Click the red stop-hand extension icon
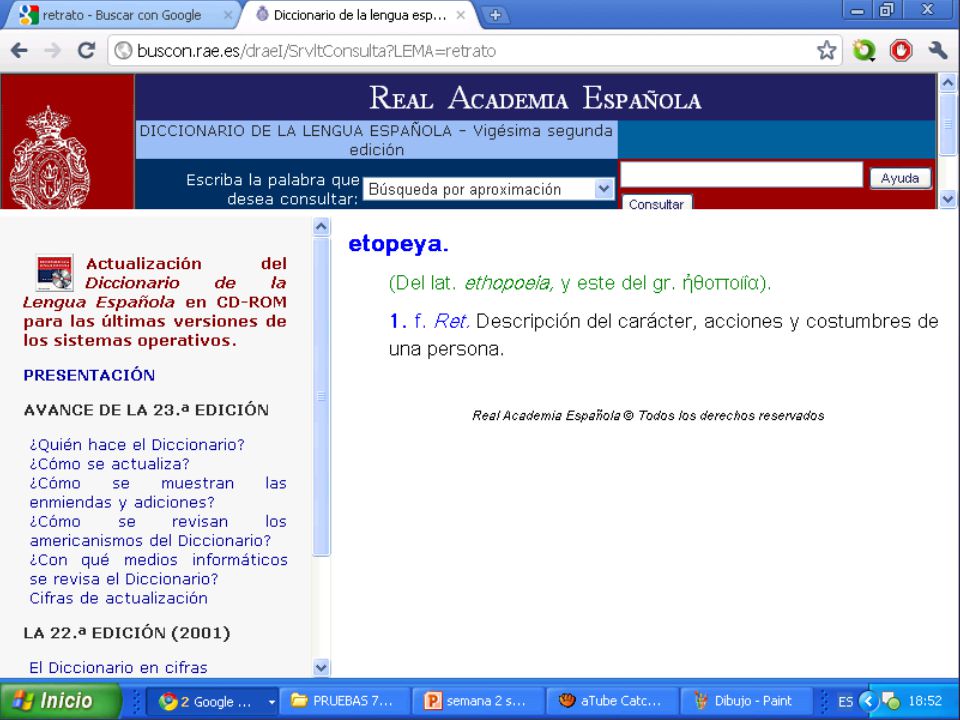Screen dimensions: 960x720 901,50
